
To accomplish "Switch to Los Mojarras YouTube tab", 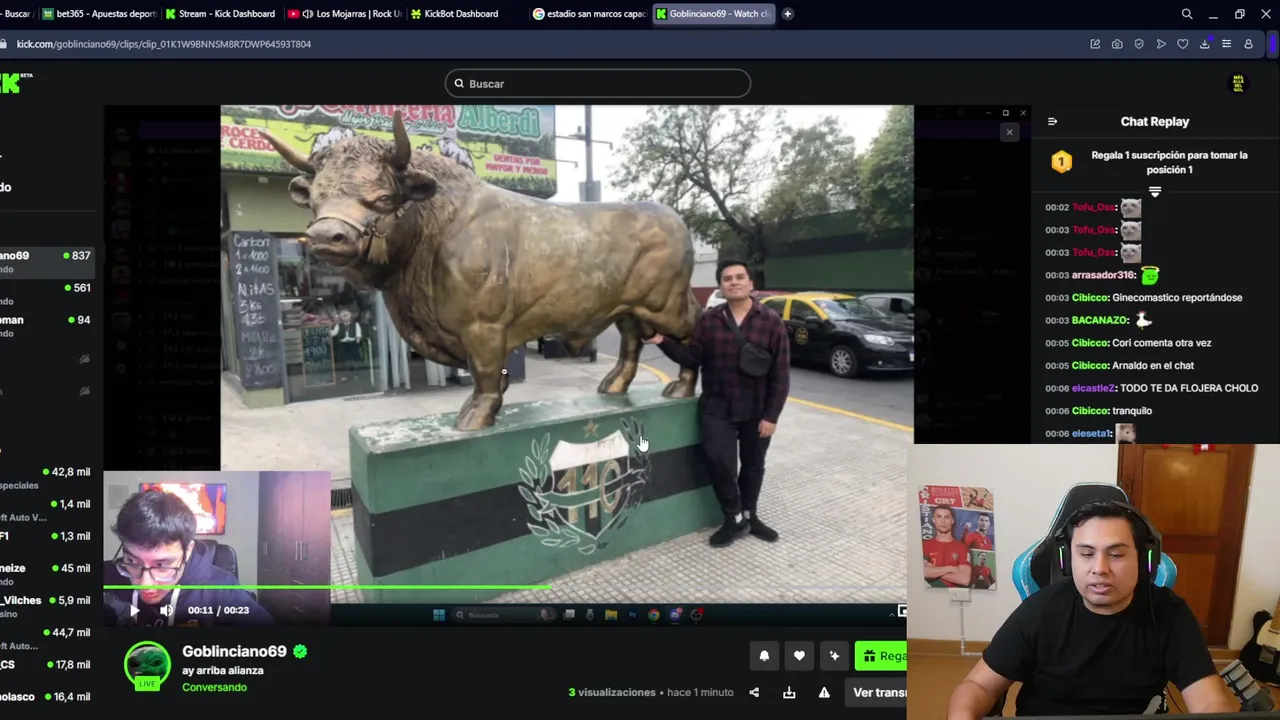I will (x=344, y=14).
